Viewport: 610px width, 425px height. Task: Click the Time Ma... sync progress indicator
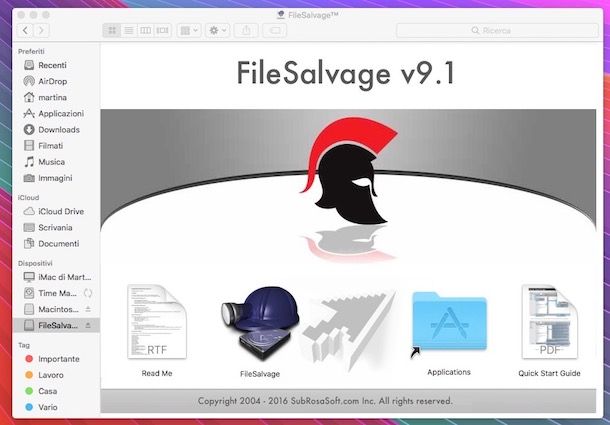click(x=88, y=293)
